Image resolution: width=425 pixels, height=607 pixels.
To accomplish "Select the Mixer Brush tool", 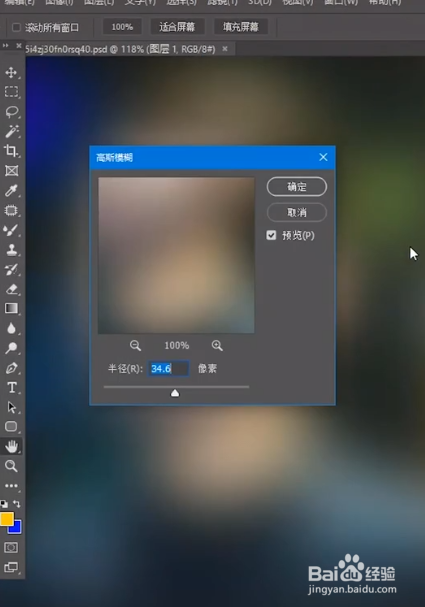I will pos(11,230).
